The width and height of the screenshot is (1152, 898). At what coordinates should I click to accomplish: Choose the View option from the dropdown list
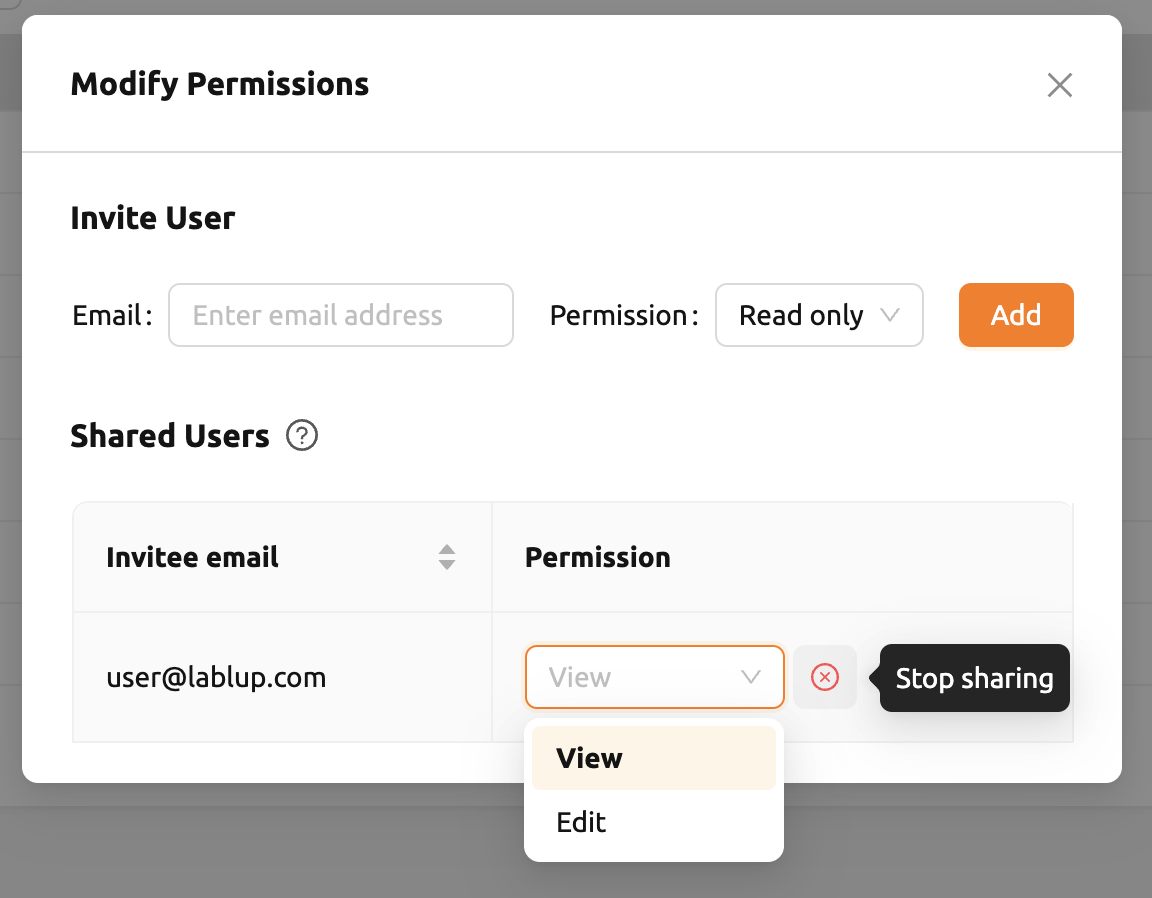point(654,758)
